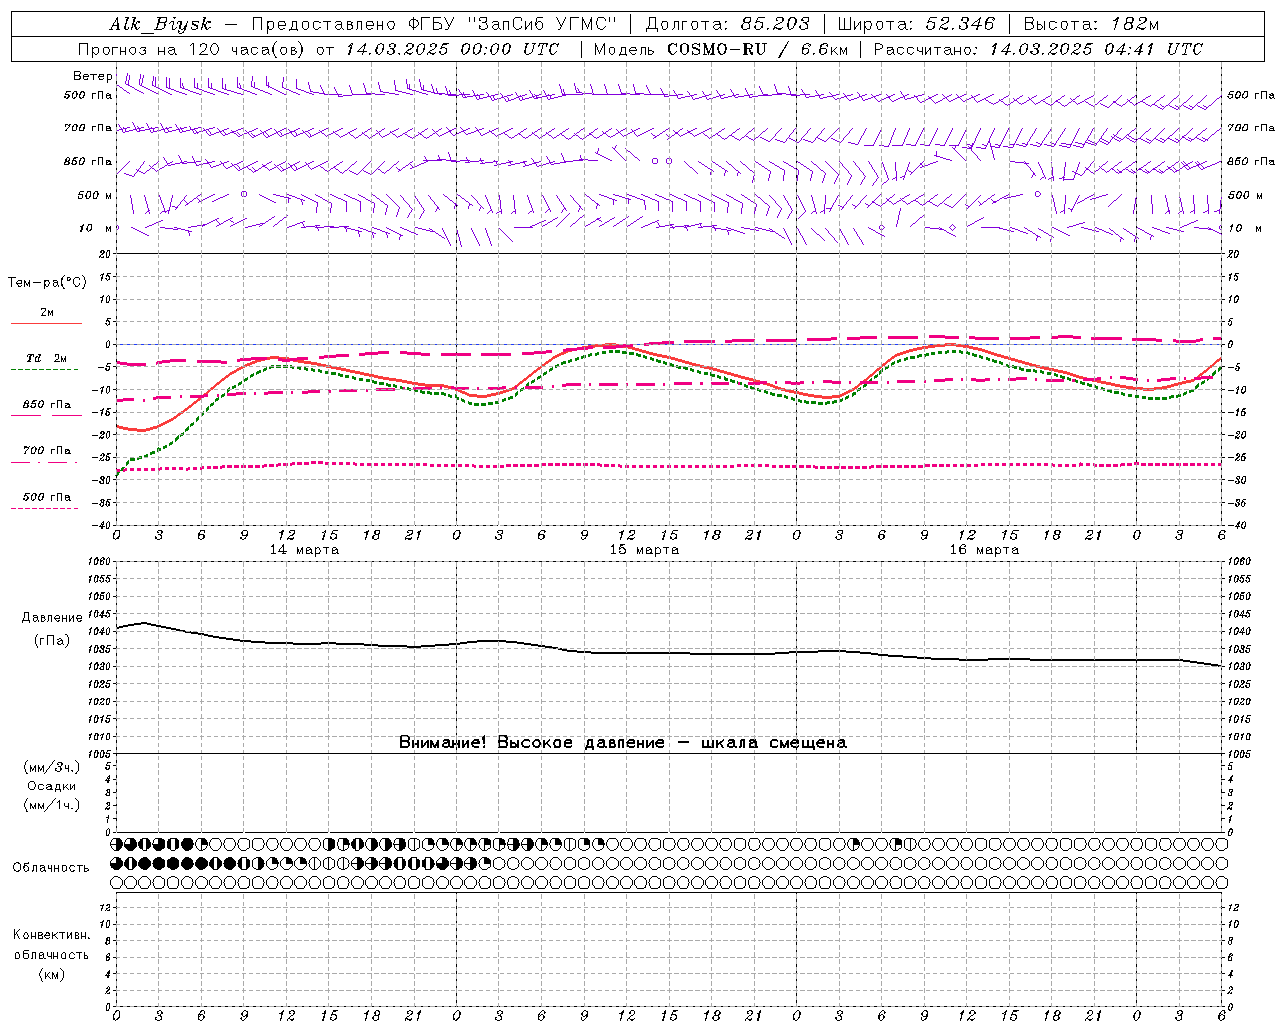This screenshot has height=1024, width=1280.
Task: Select the Конвективн. convective cloud label
Action: coord(52,935)
